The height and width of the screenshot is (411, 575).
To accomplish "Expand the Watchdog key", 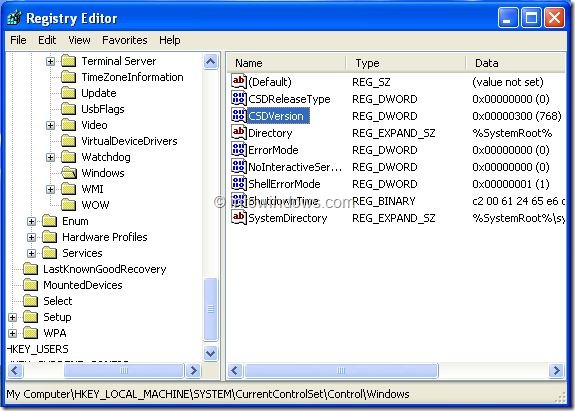I will 51,157.
